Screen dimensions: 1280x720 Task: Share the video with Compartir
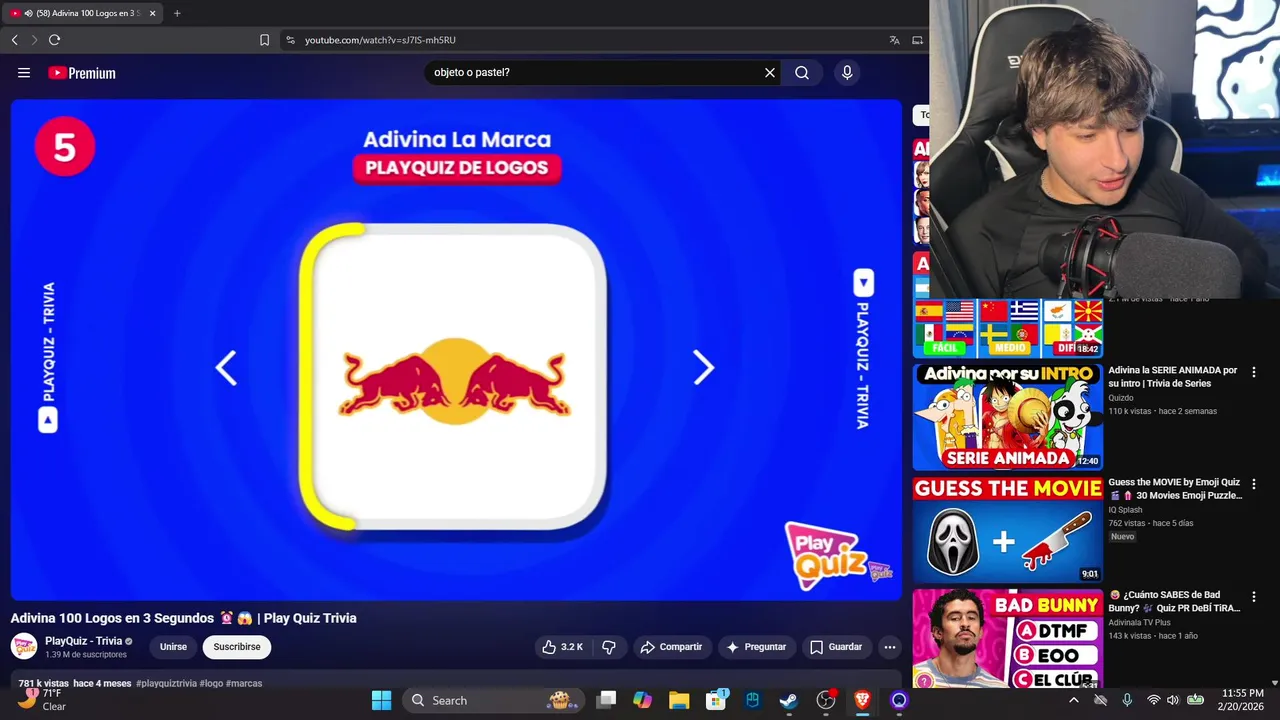pos(672,647)
